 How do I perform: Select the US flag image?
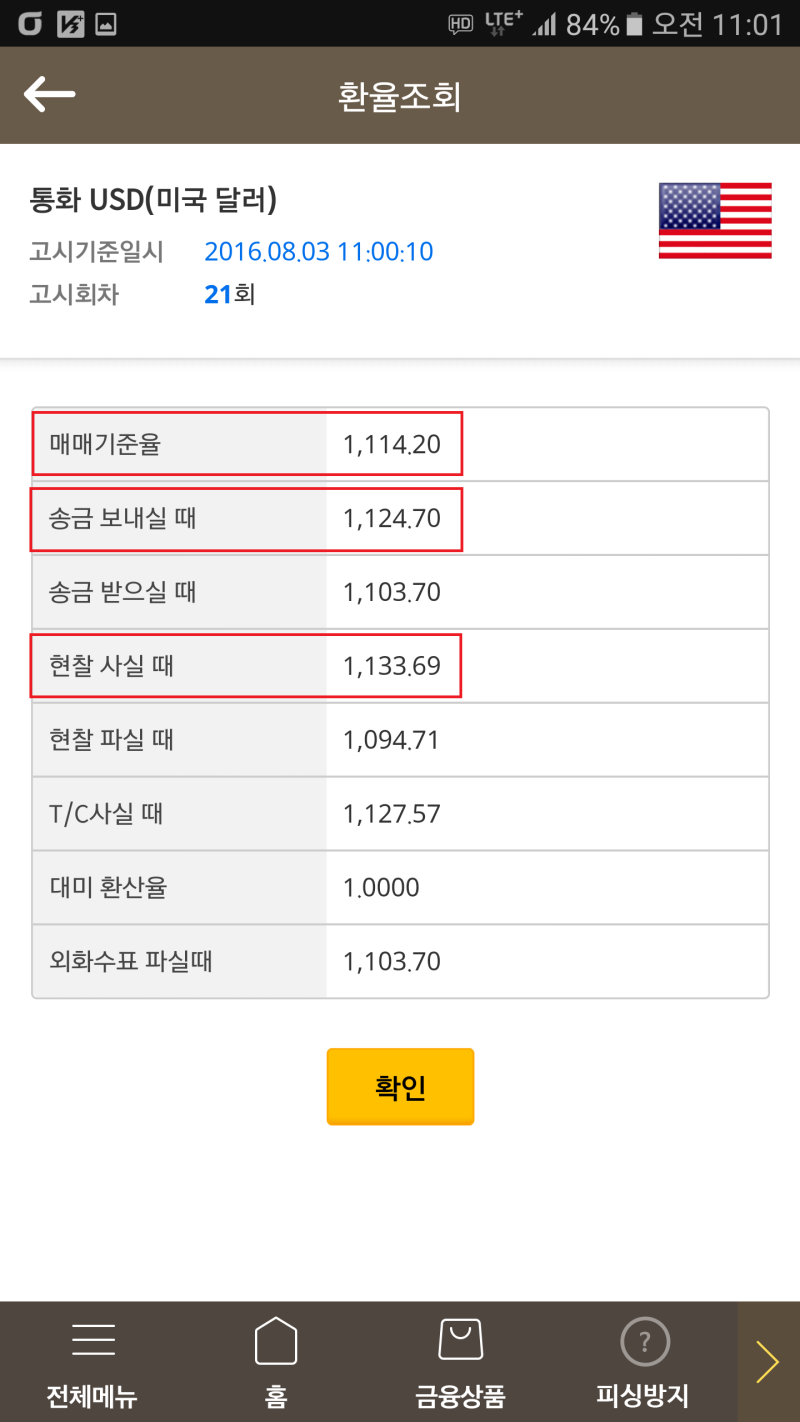714,222
